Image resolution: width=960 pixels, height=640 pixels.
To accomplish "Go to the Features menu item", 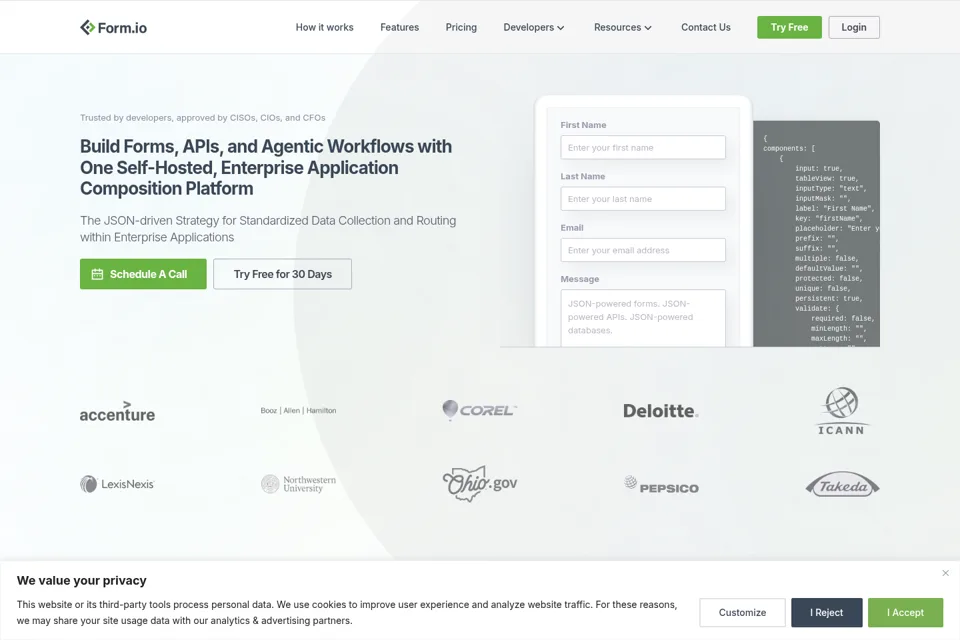I will click(399, 28).
